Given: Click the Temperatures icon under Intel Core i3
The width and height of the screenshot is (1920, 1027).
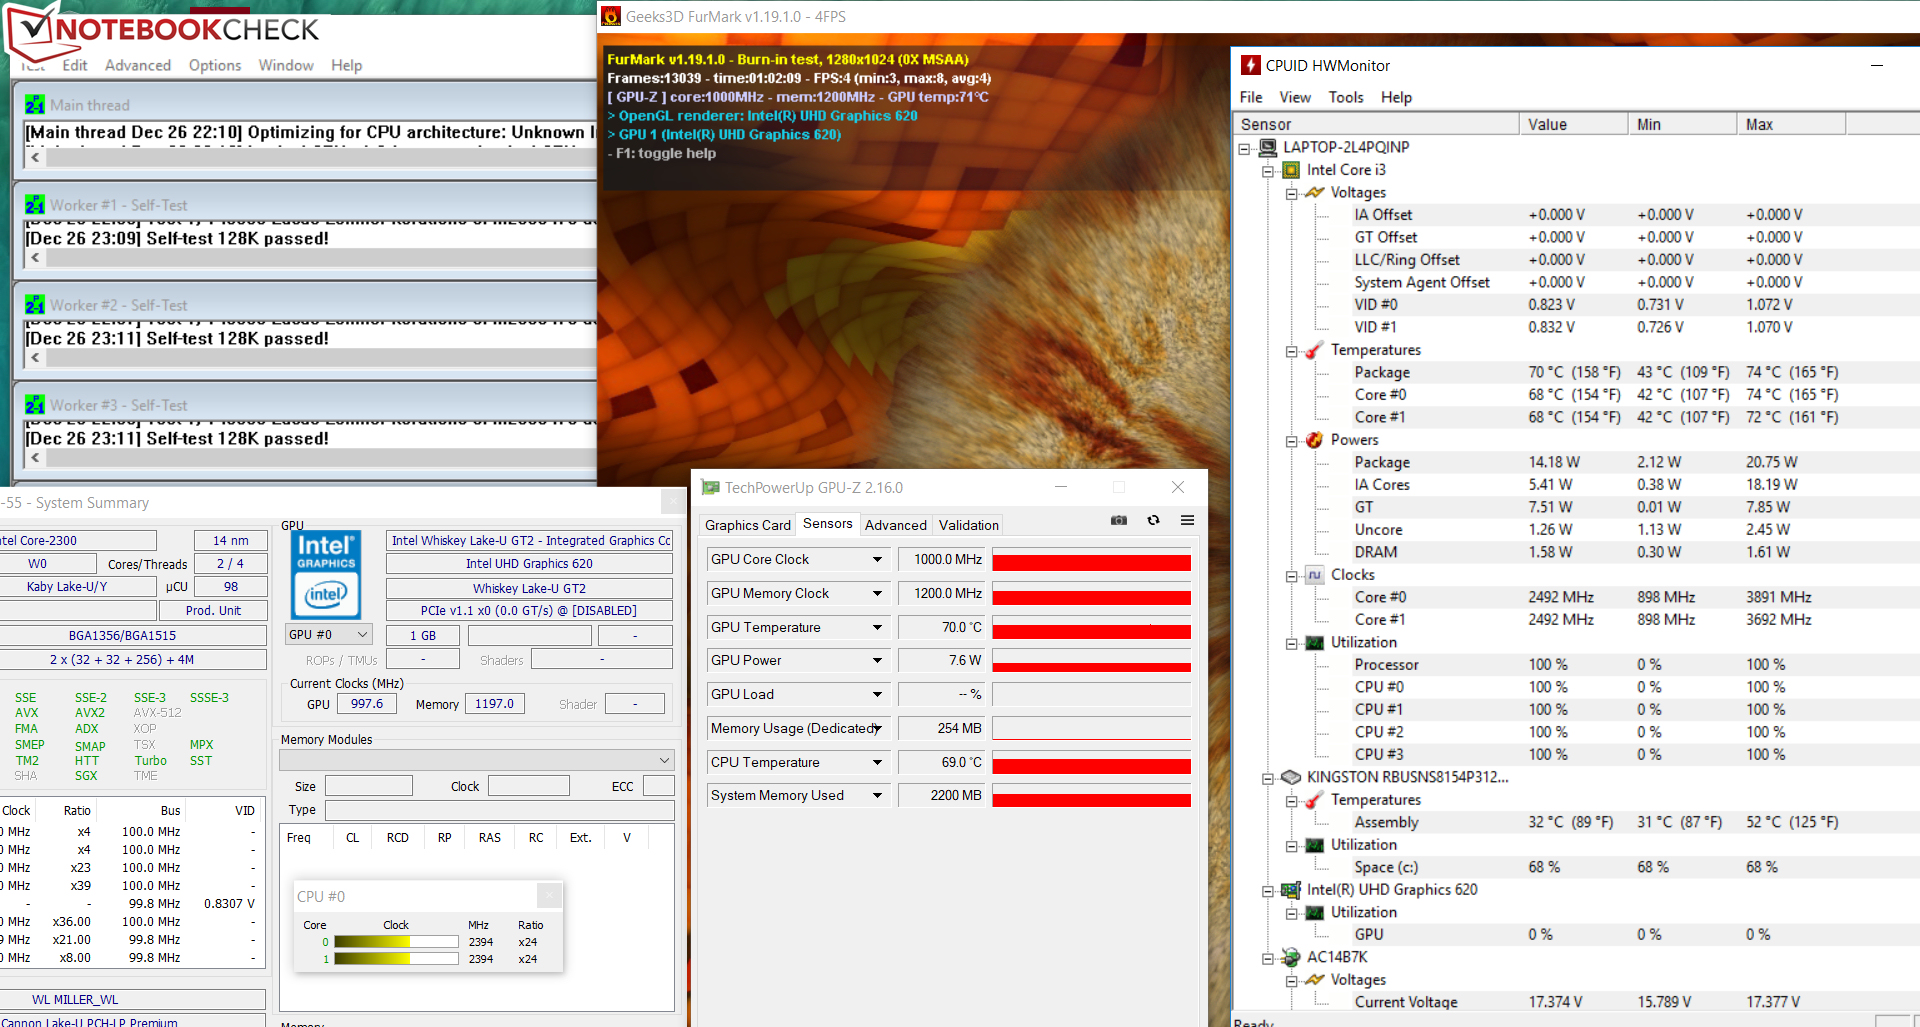Looking at the screenshot, I should click(1315, 349).
